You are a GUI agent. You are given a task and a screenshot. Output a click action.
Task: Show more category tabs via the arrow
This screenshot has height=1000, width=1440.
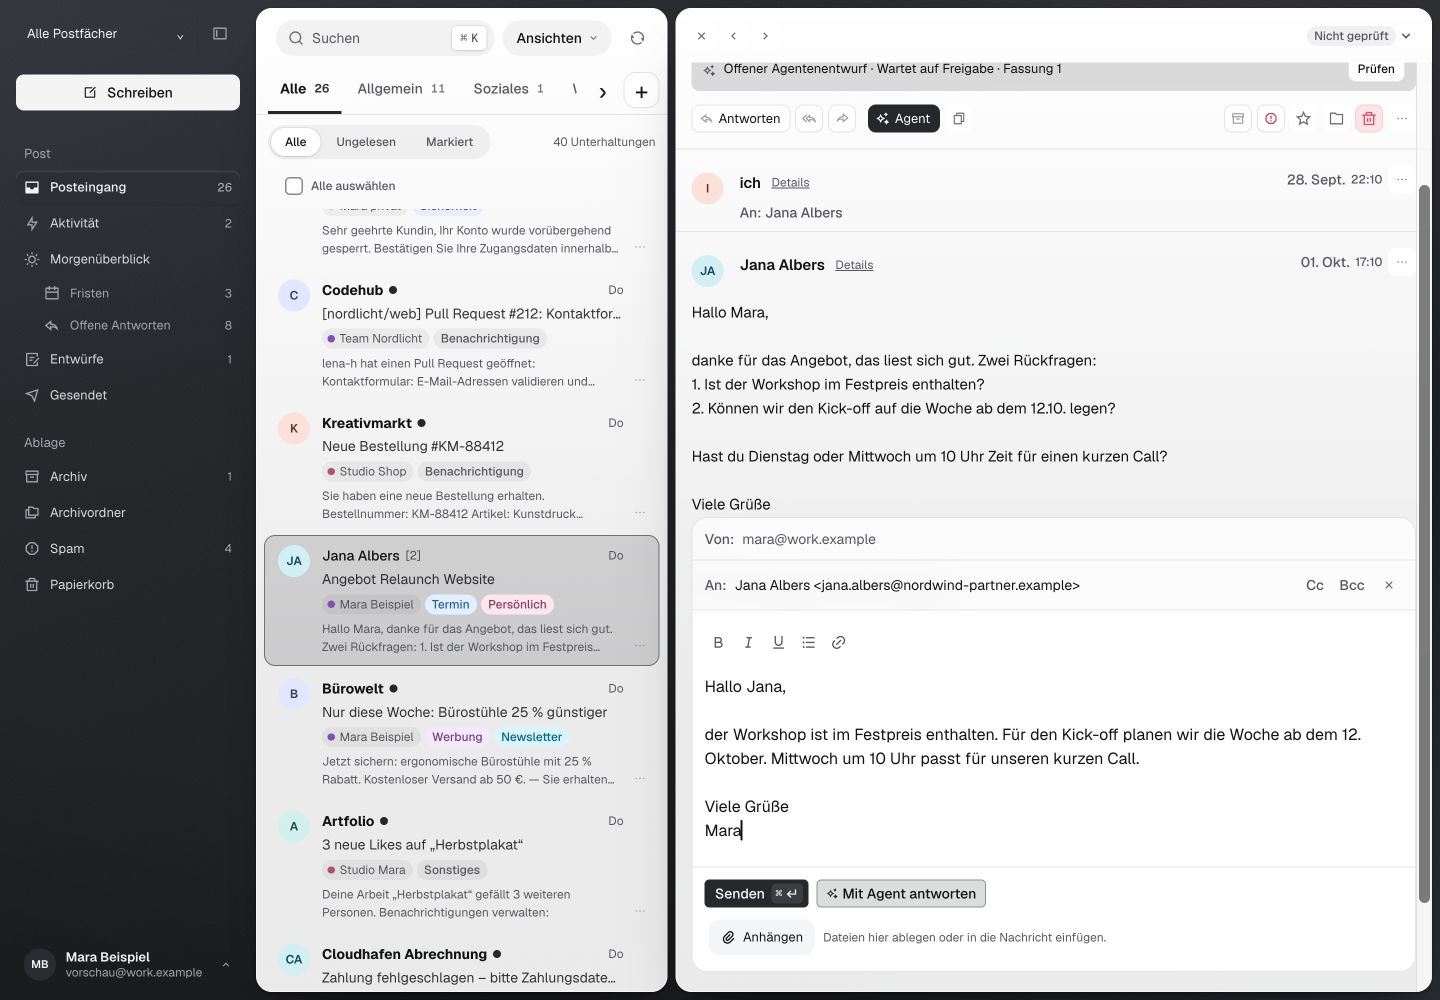pyautogui.click(x=602, y=92)
